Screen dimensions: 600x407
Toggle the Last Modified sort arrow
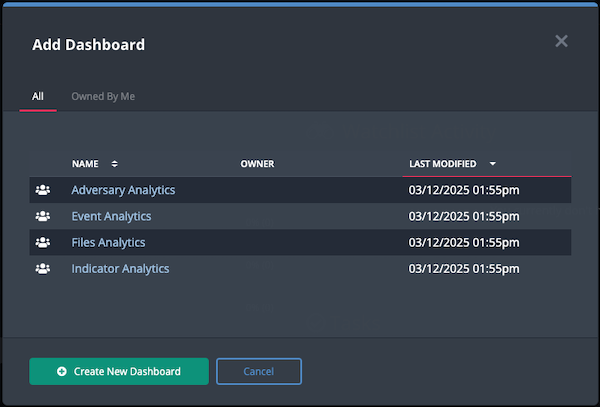(493, 164)
